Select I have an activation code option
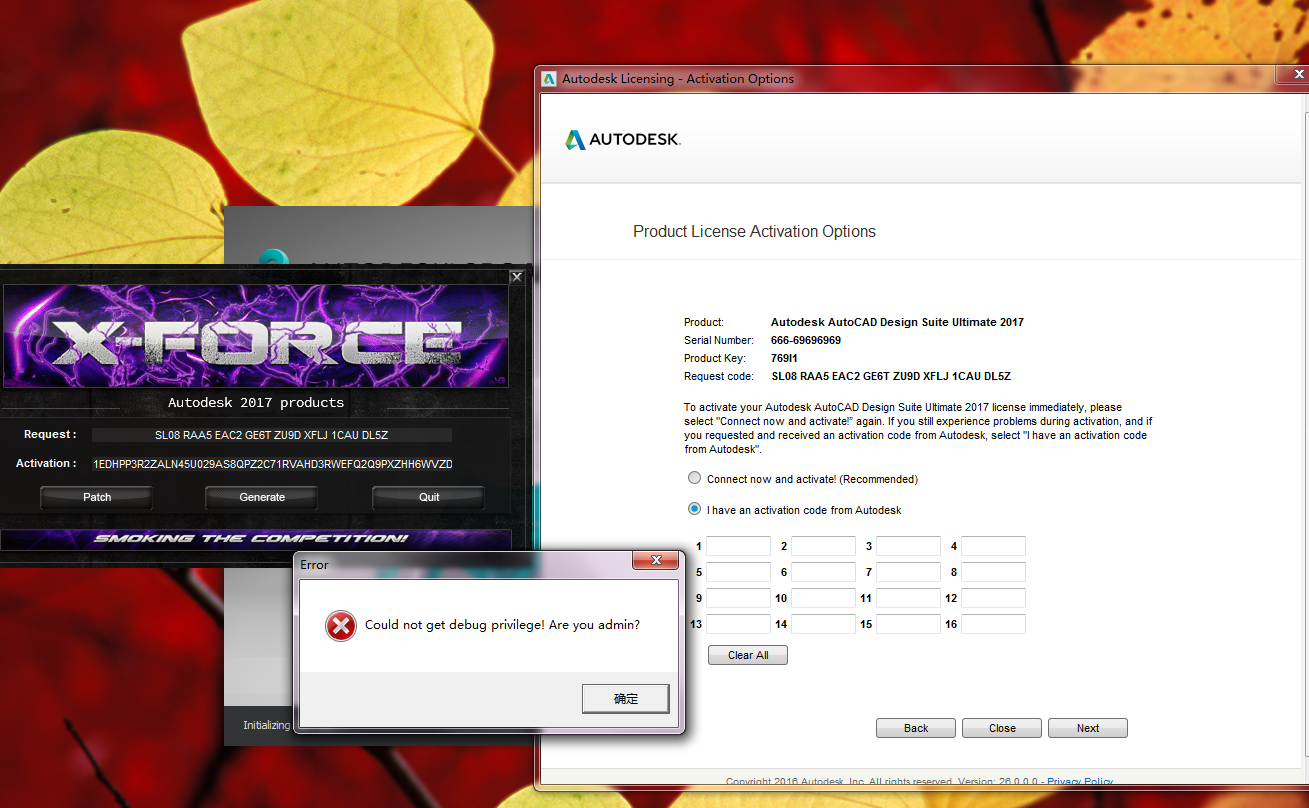Viewport: 1309px width, 808px height. tap(695, 509)
